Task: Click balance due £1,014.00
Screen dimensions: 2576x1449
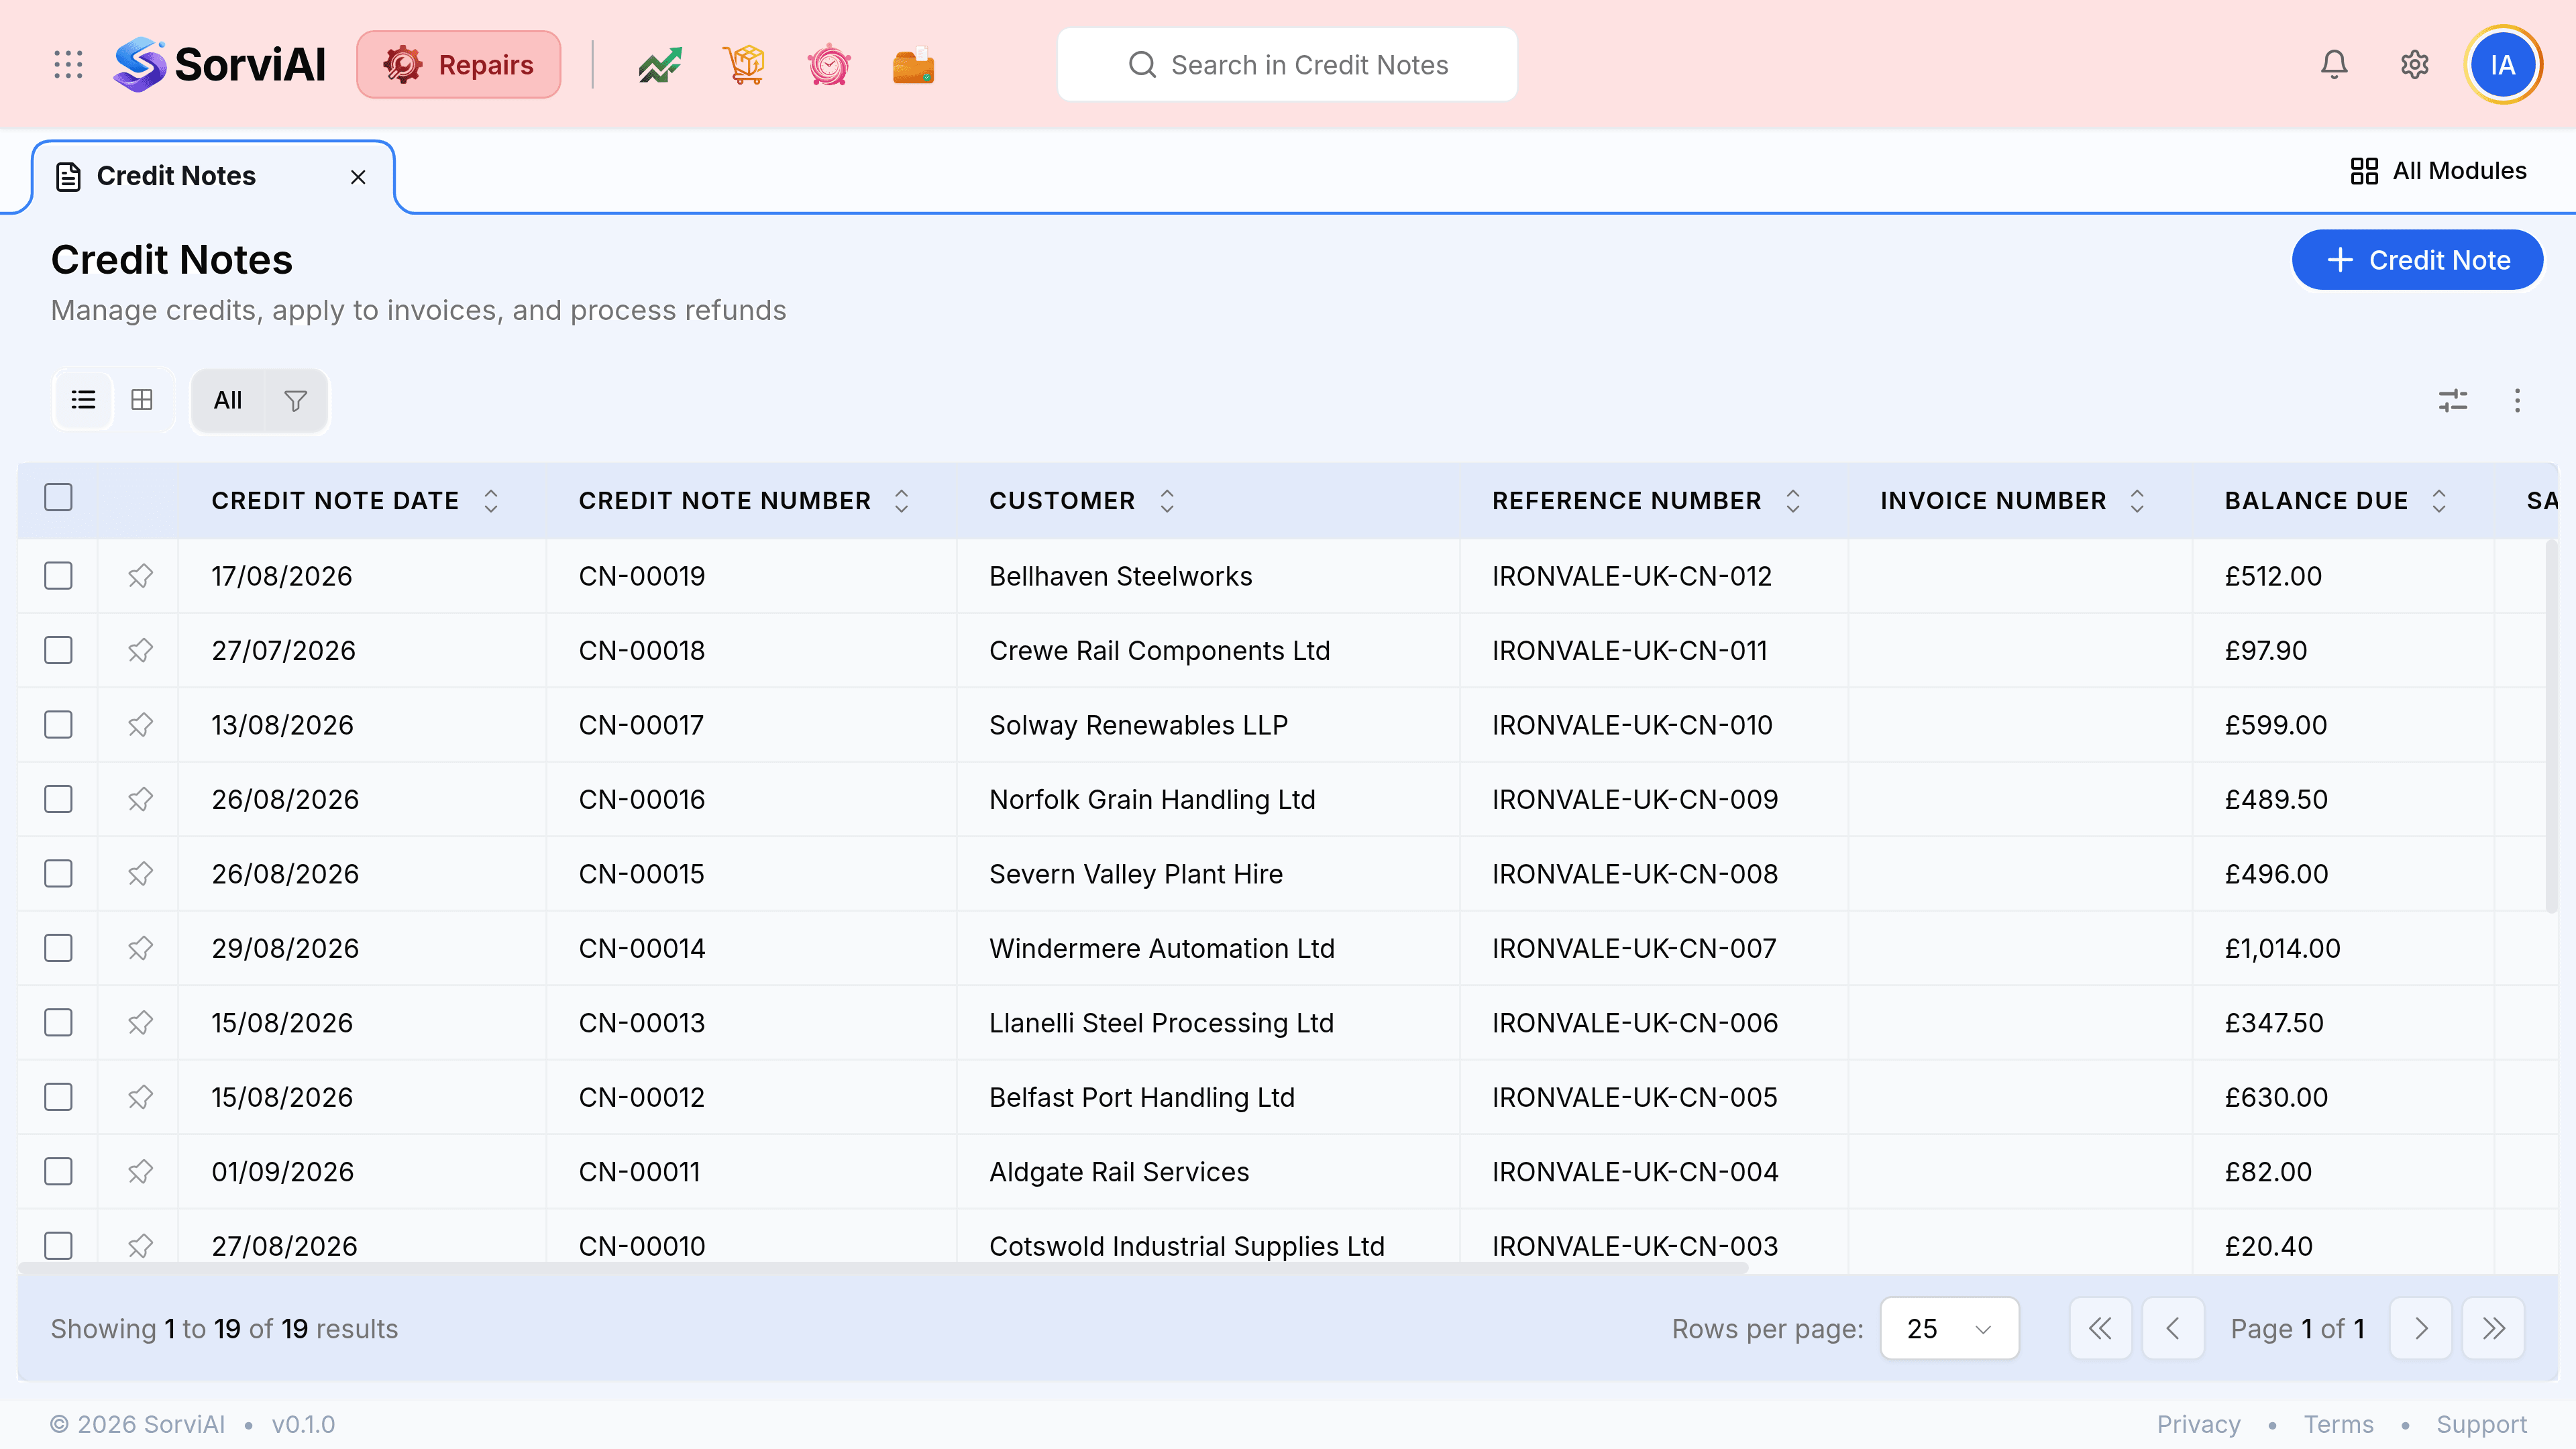Action: click(2282, 948)
